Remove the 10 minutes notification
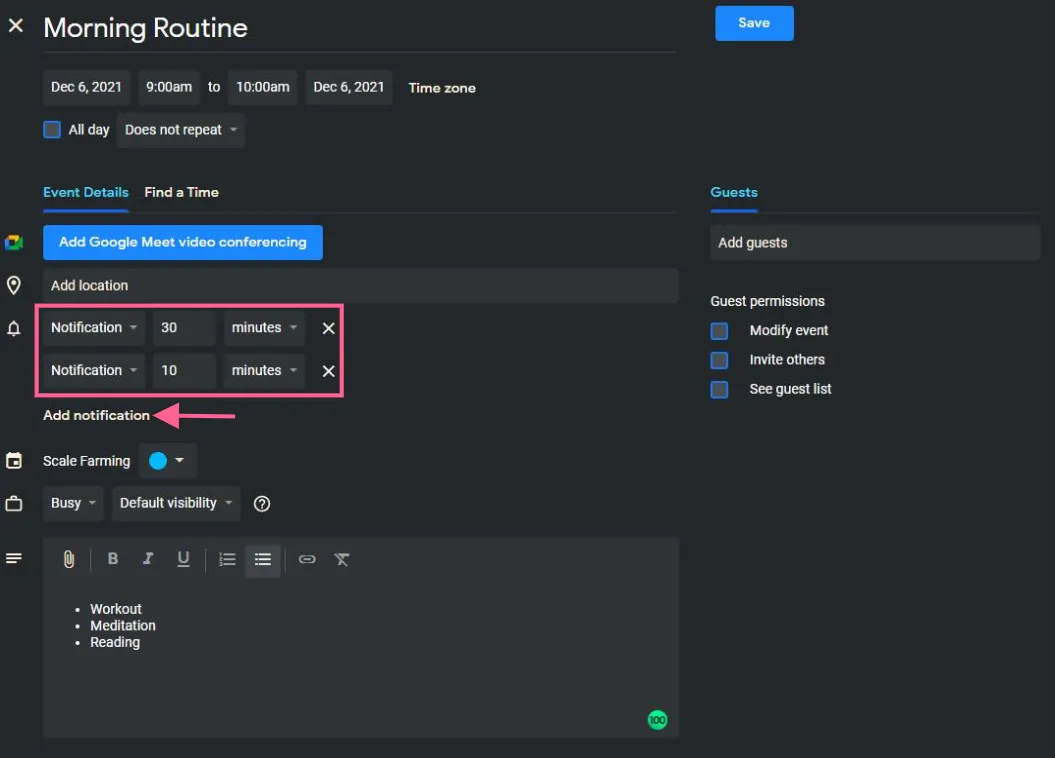Screen dimensions: 1055x758 pyautogui.click(x=328, y=371)
